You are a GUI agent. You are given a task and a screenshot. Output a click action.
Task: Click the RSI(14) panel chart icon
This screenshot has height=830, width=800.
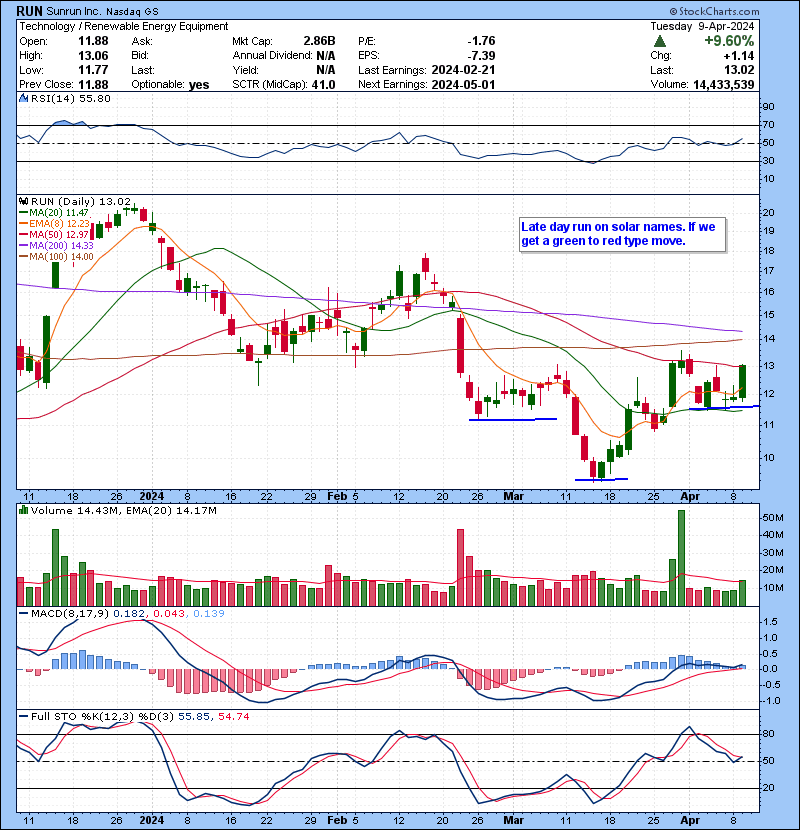point(24,98)
